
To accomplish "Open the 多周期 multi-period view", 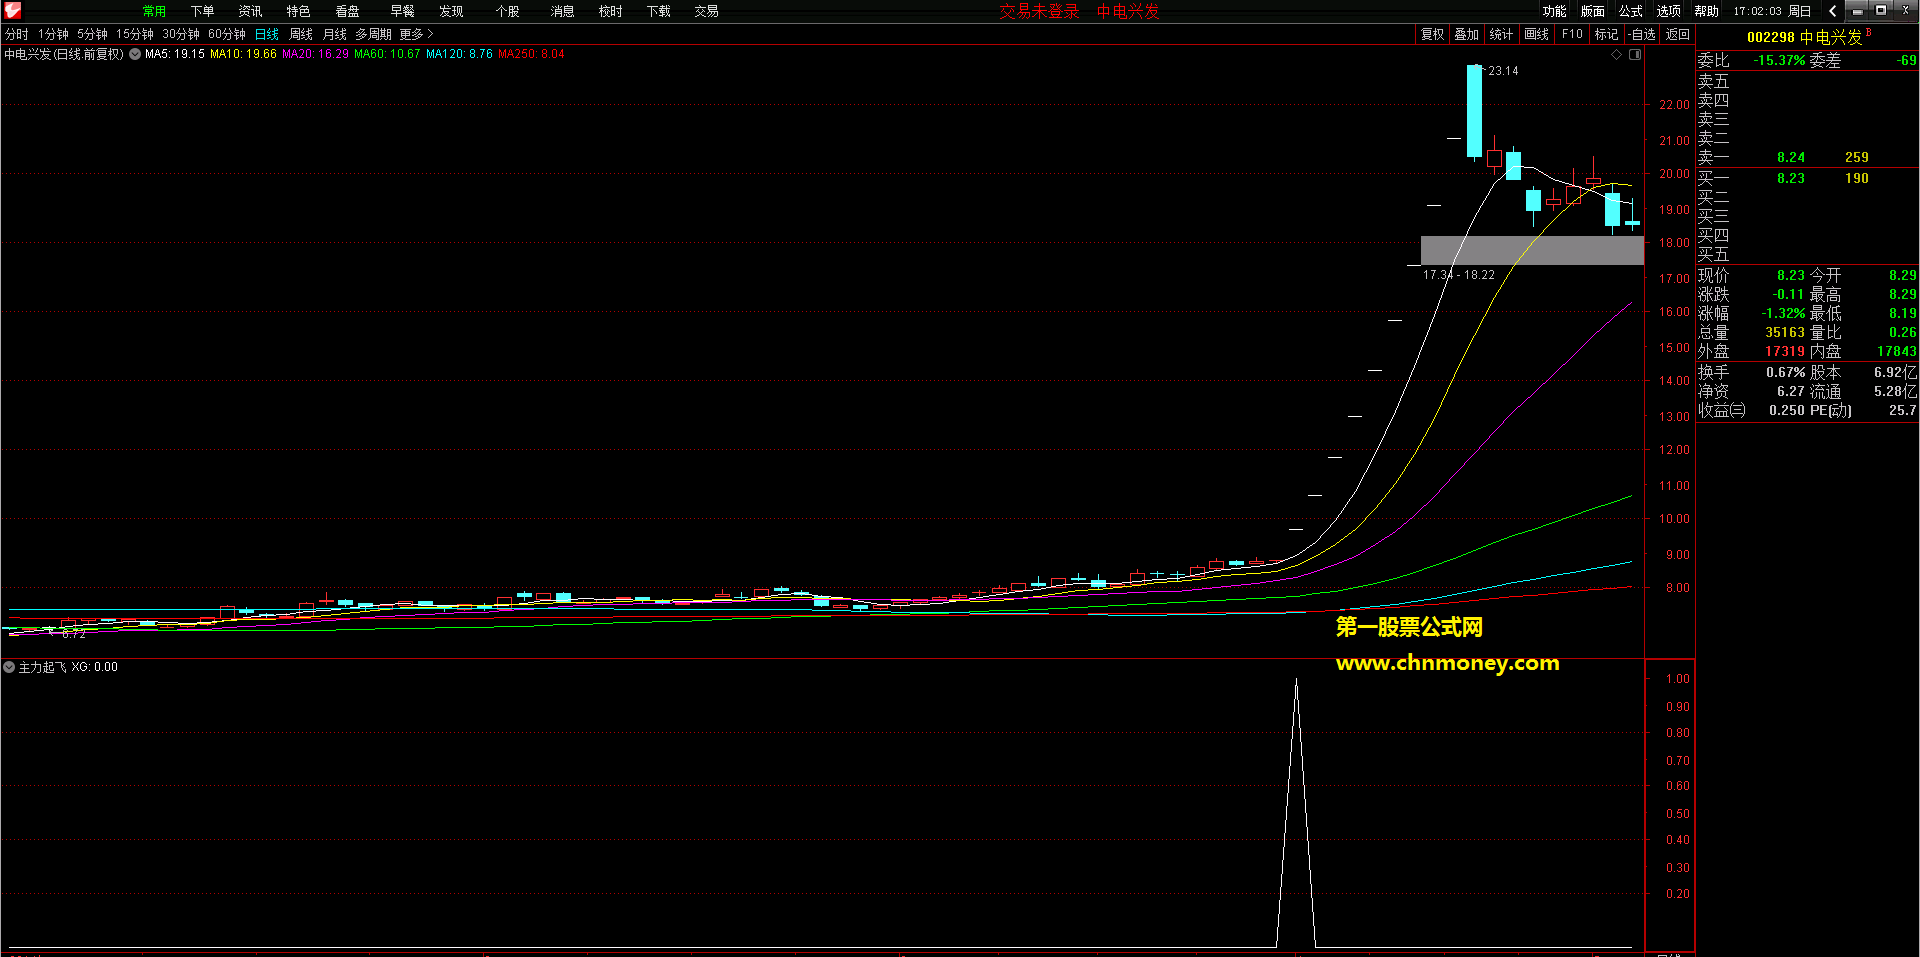I will (x=373, y=34).
